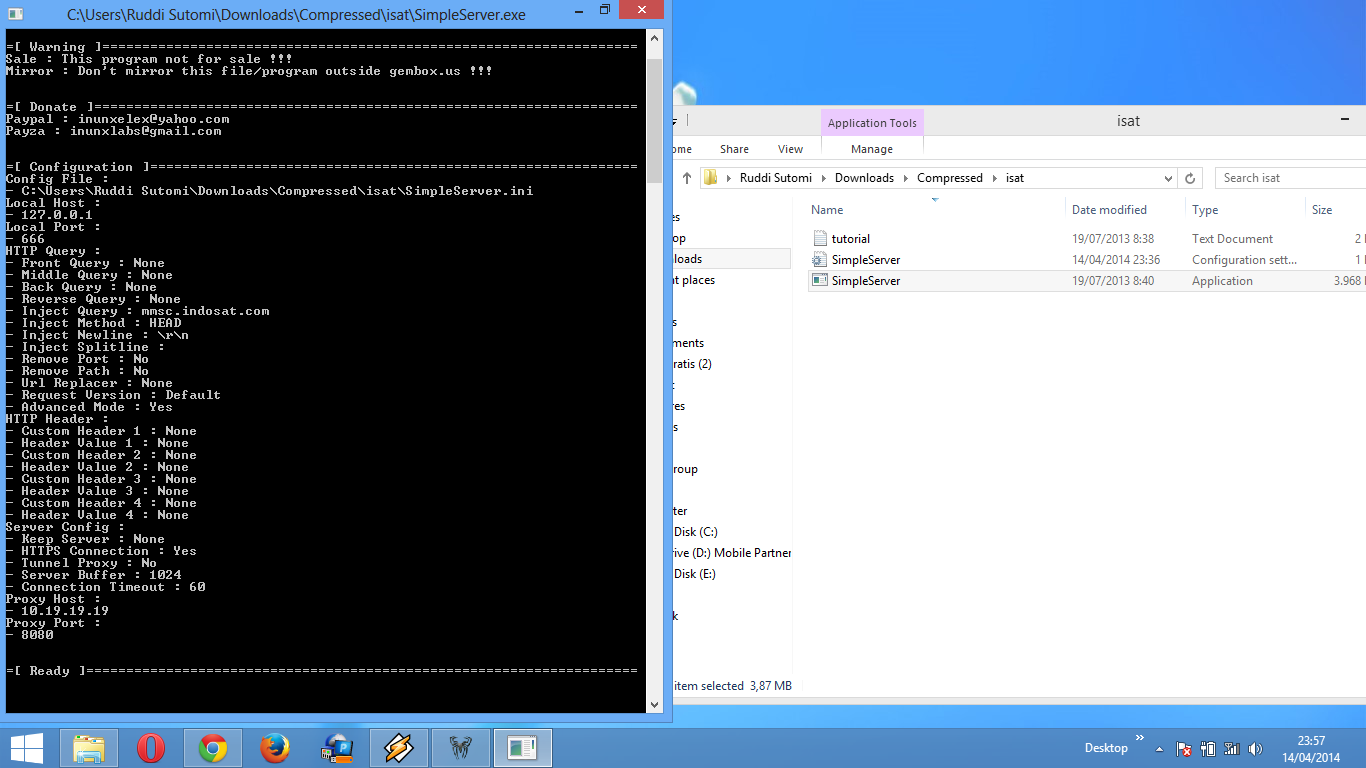Open the spider logo taskbar app

pos(460,748)
